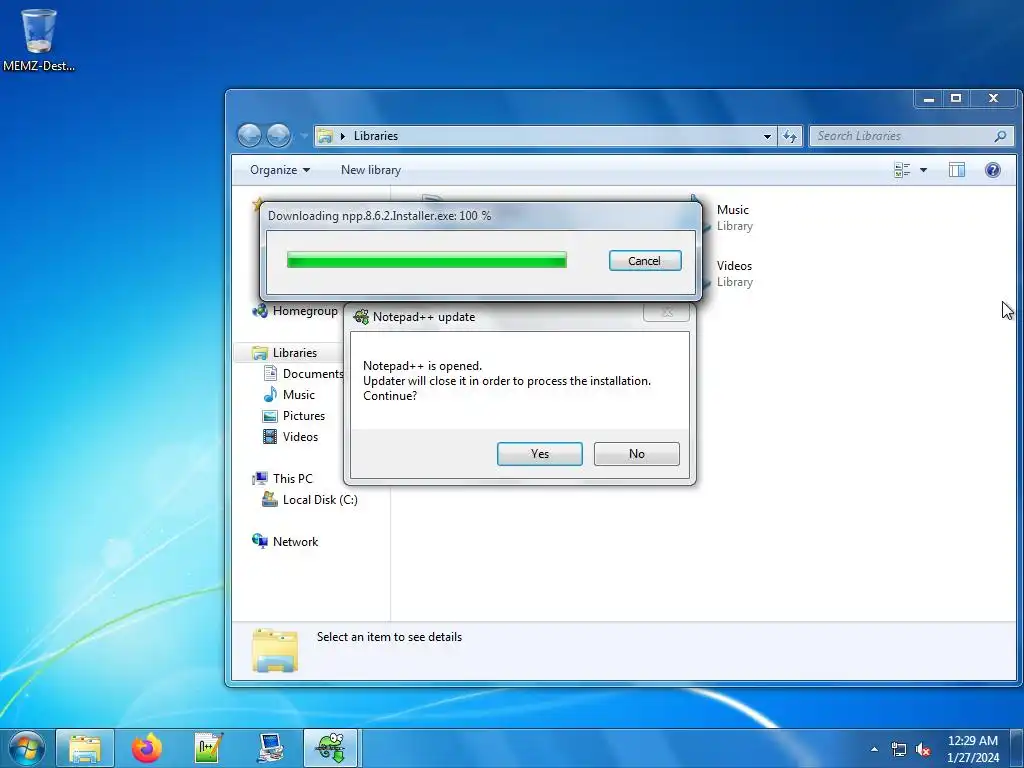Click the computer tool taskbar icon
1024x768 pixels.
pos(270,748)
